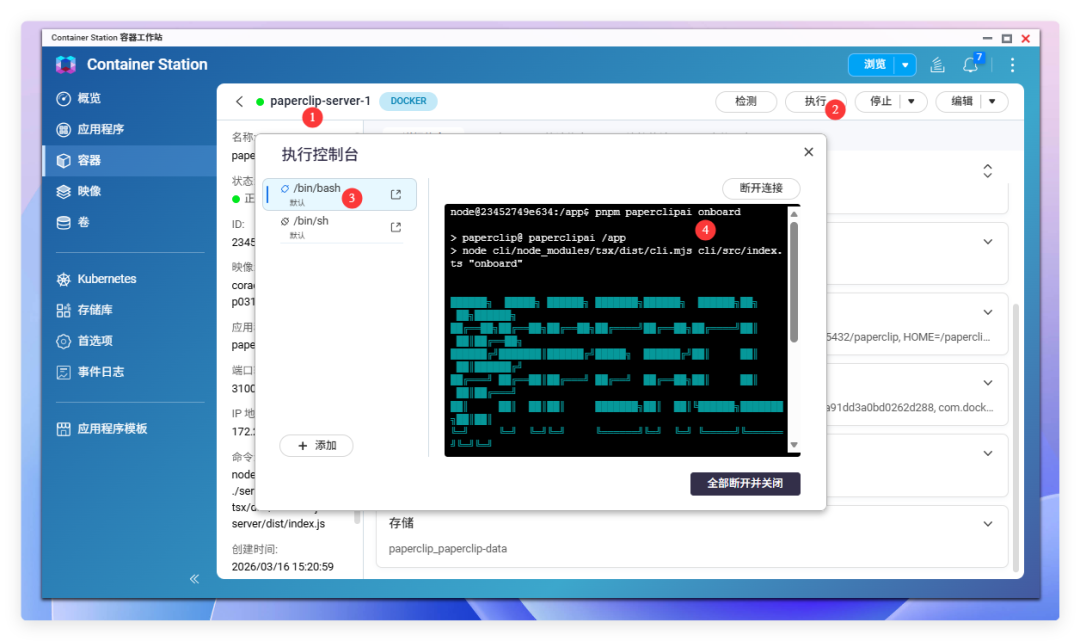Click the 存储库 grid icon
Screen dimensions: 1080x641
63,310
